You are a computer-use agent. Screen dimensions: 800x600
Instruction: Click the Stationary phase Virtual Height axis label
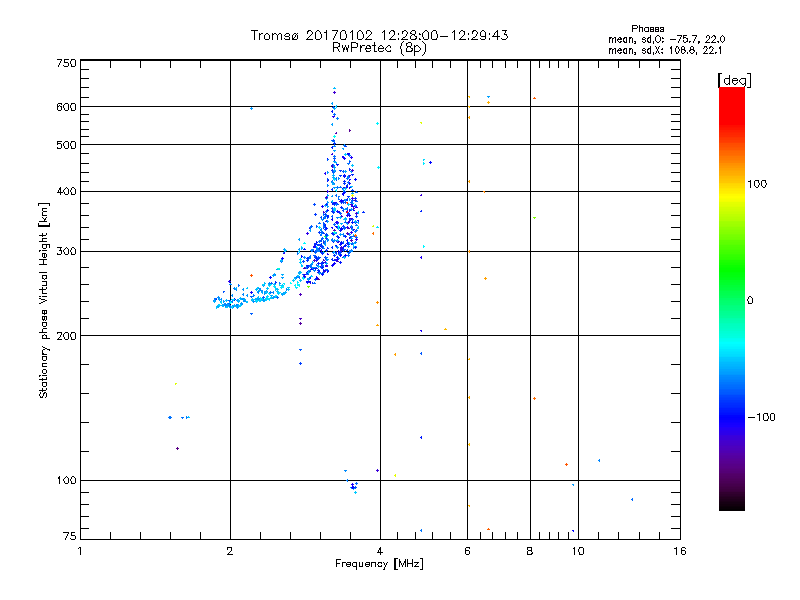[43, 301]
